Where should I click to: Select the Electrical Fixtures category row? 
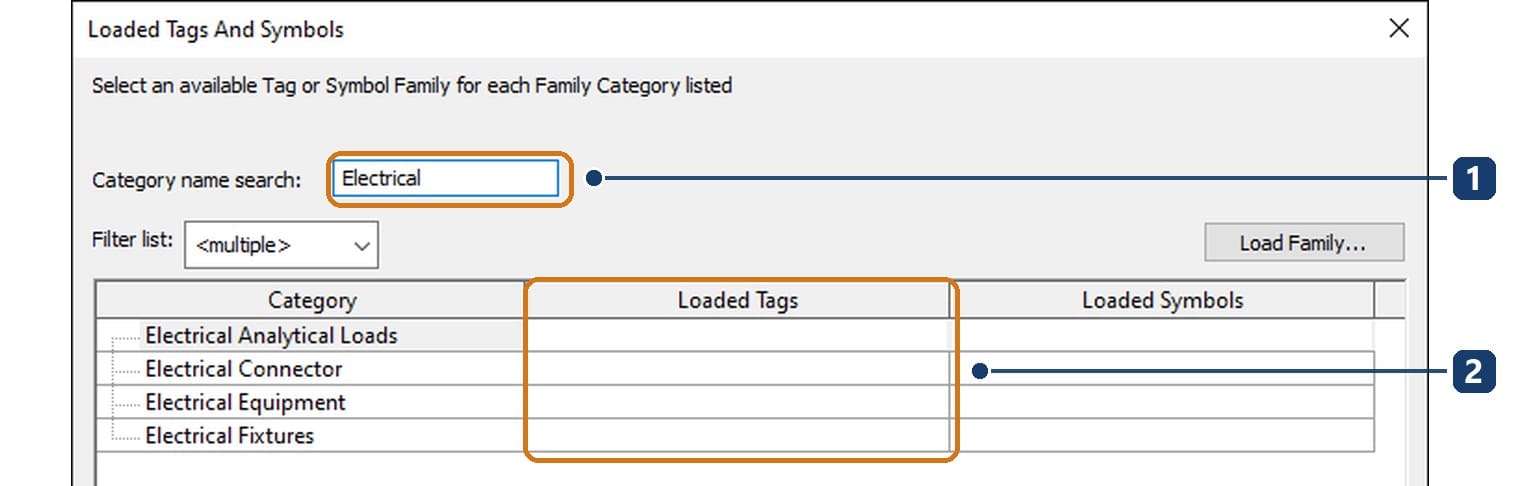pos(311,436)
